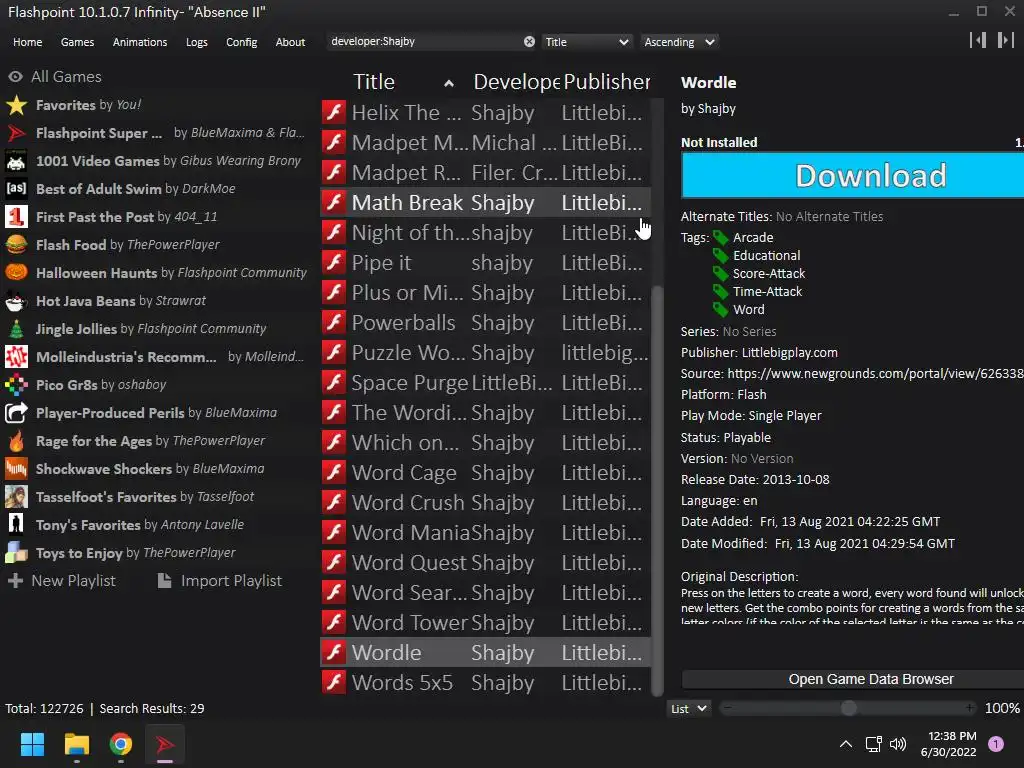Select the Wordle game row
Viewport: 1024px width, 768px height.
click(485, 652)
